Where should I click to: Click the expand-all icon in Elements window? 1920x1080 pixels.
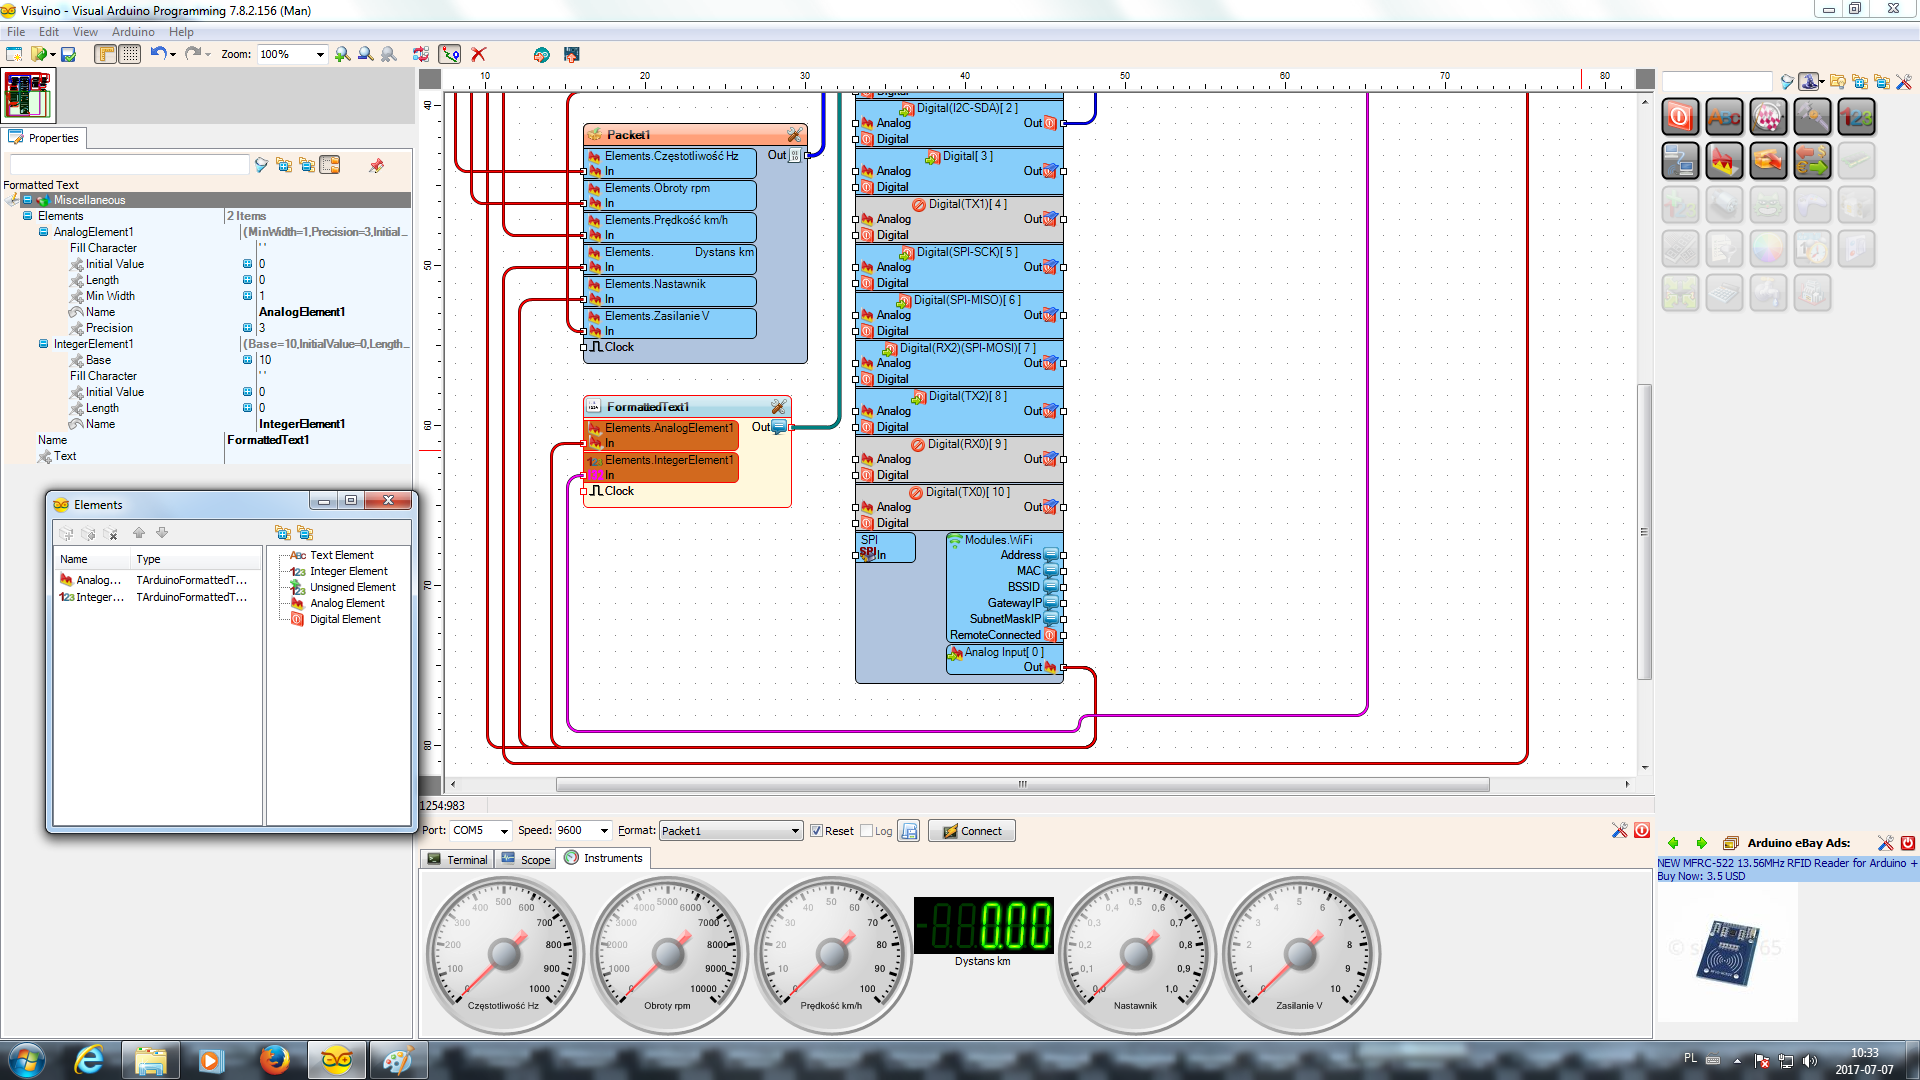click(283, 533)
